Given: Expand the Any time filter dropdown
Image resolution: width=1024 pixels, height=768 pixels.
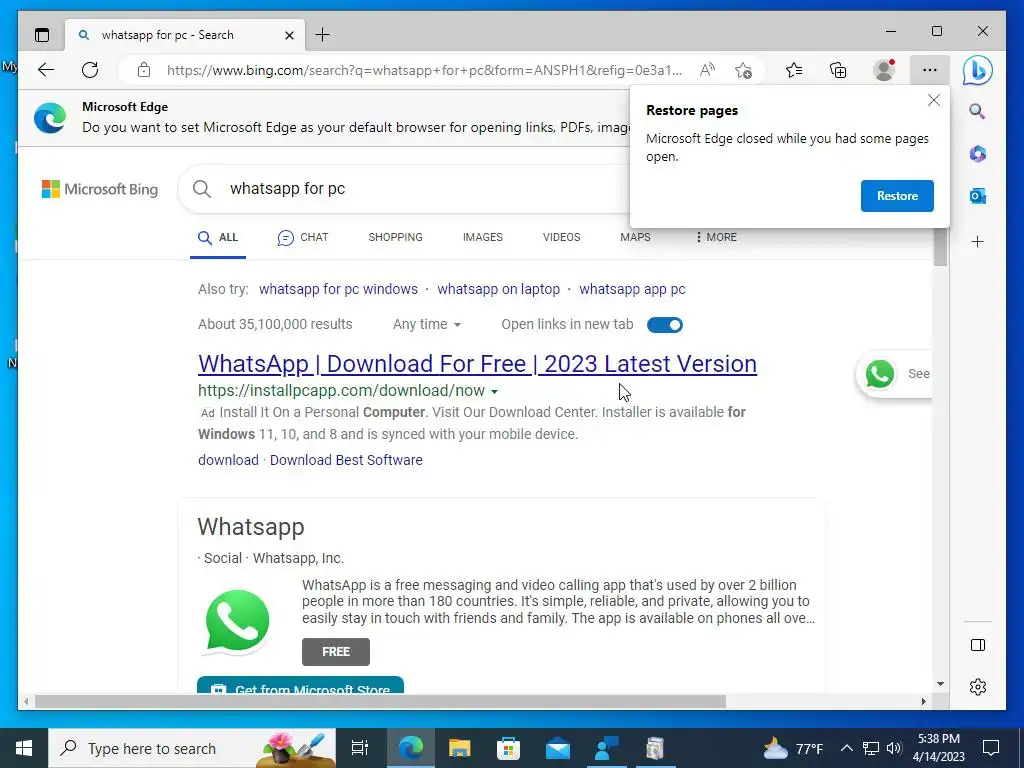Looking at the screenshot, I should [x=426, y=325].
